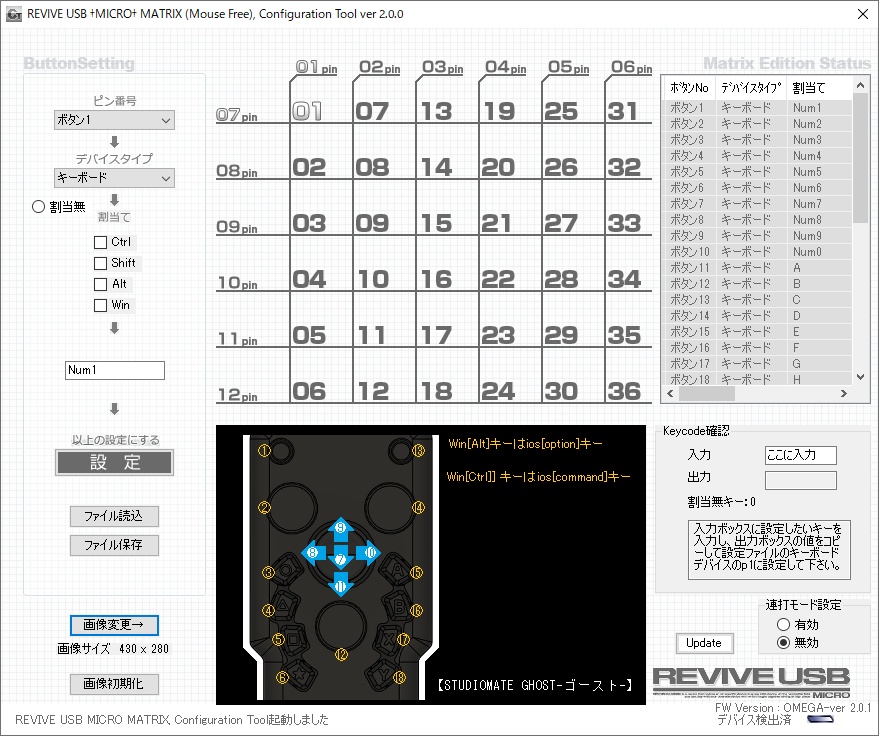Image resolution: width=879 pixels, height=736 pixels.
Task: Select matrix button 15 cell
Action: [436, 223]
